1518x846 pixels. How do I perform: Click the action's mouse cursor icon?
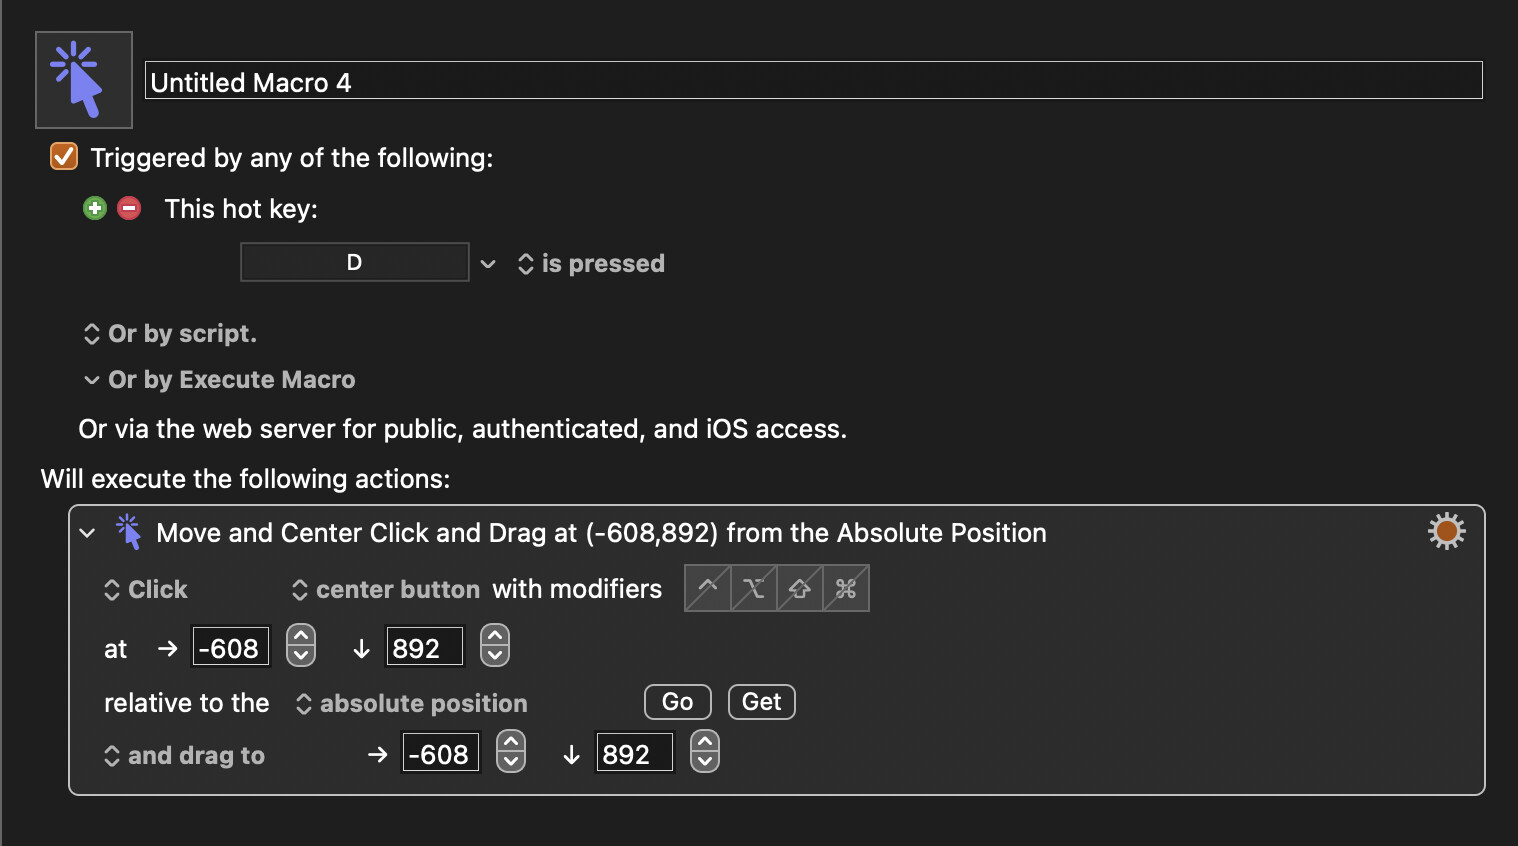click(129, 532)
